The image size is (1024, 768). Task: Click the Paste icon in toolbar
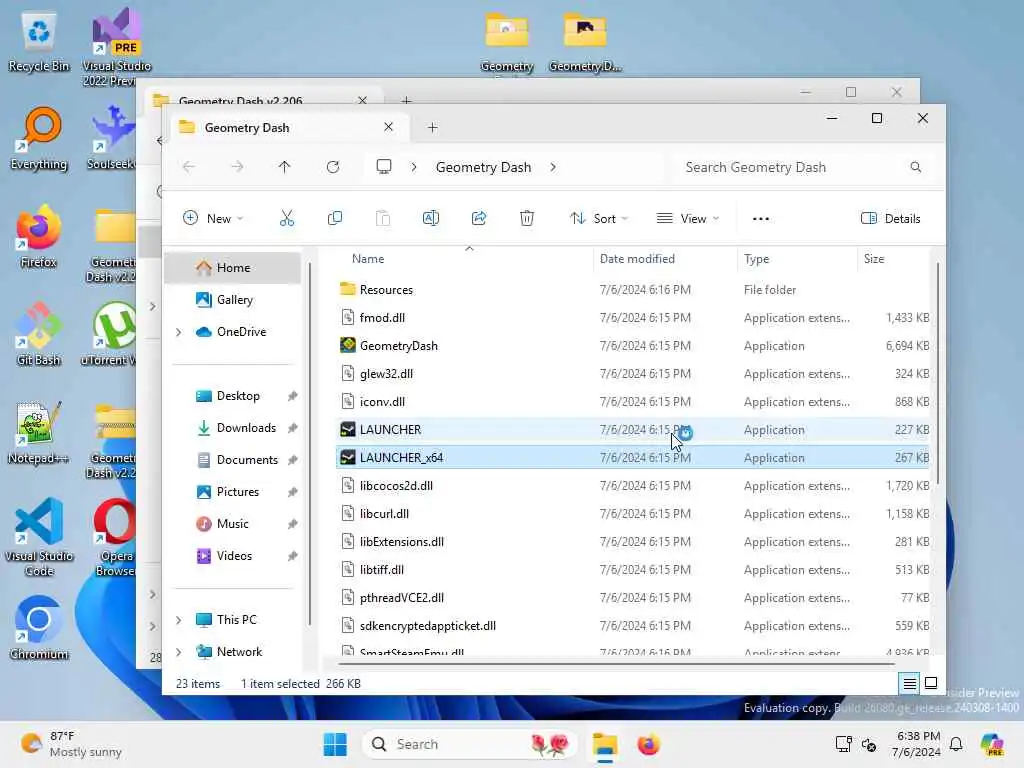pos(383,218)
